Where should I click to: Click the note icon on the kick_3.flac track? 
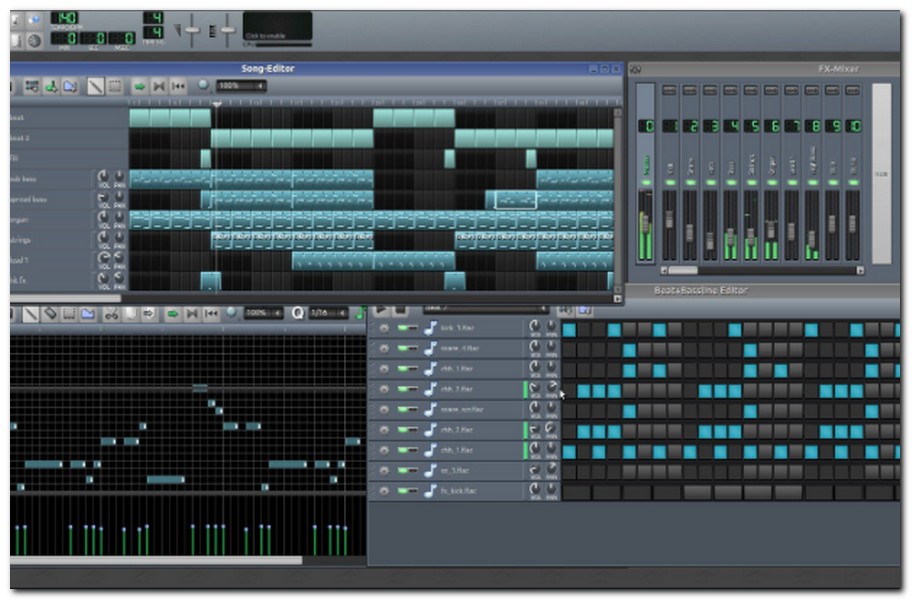(430, 328)
